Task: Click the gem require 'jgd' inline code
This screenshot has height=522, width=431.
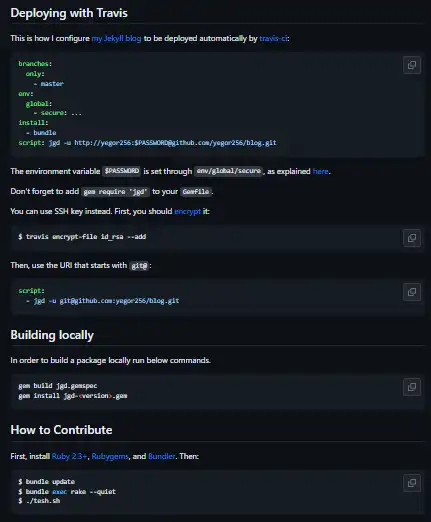Action: click(115, 192)
